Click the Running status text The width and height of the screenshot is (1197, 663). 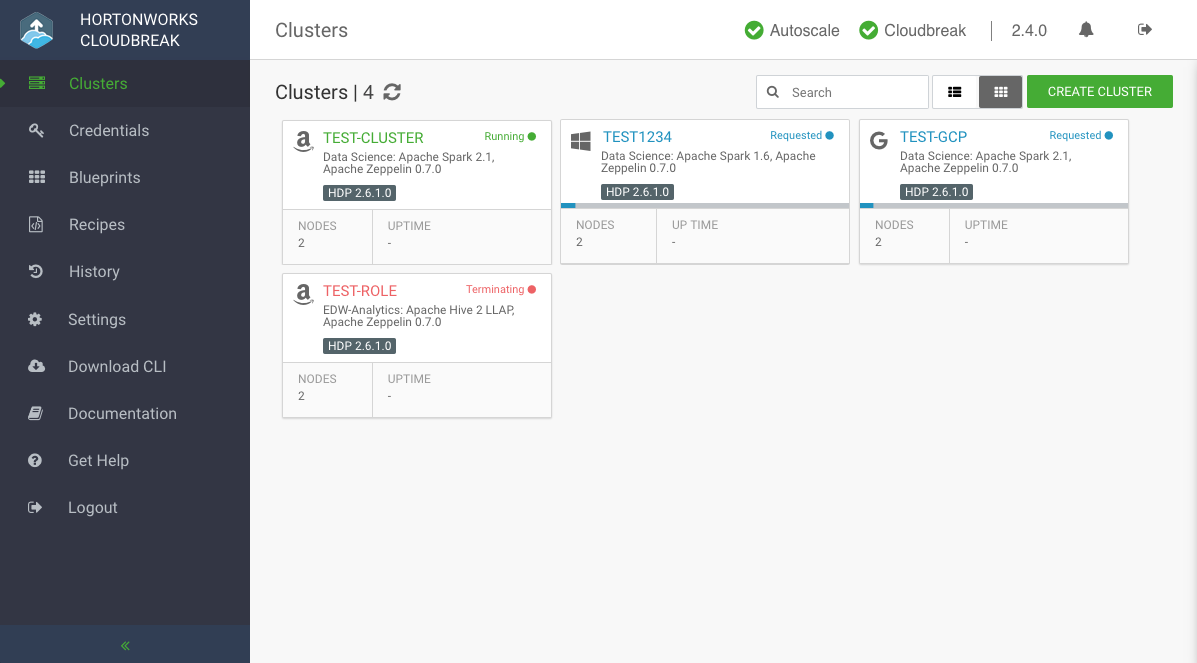(x=504, y=137)
